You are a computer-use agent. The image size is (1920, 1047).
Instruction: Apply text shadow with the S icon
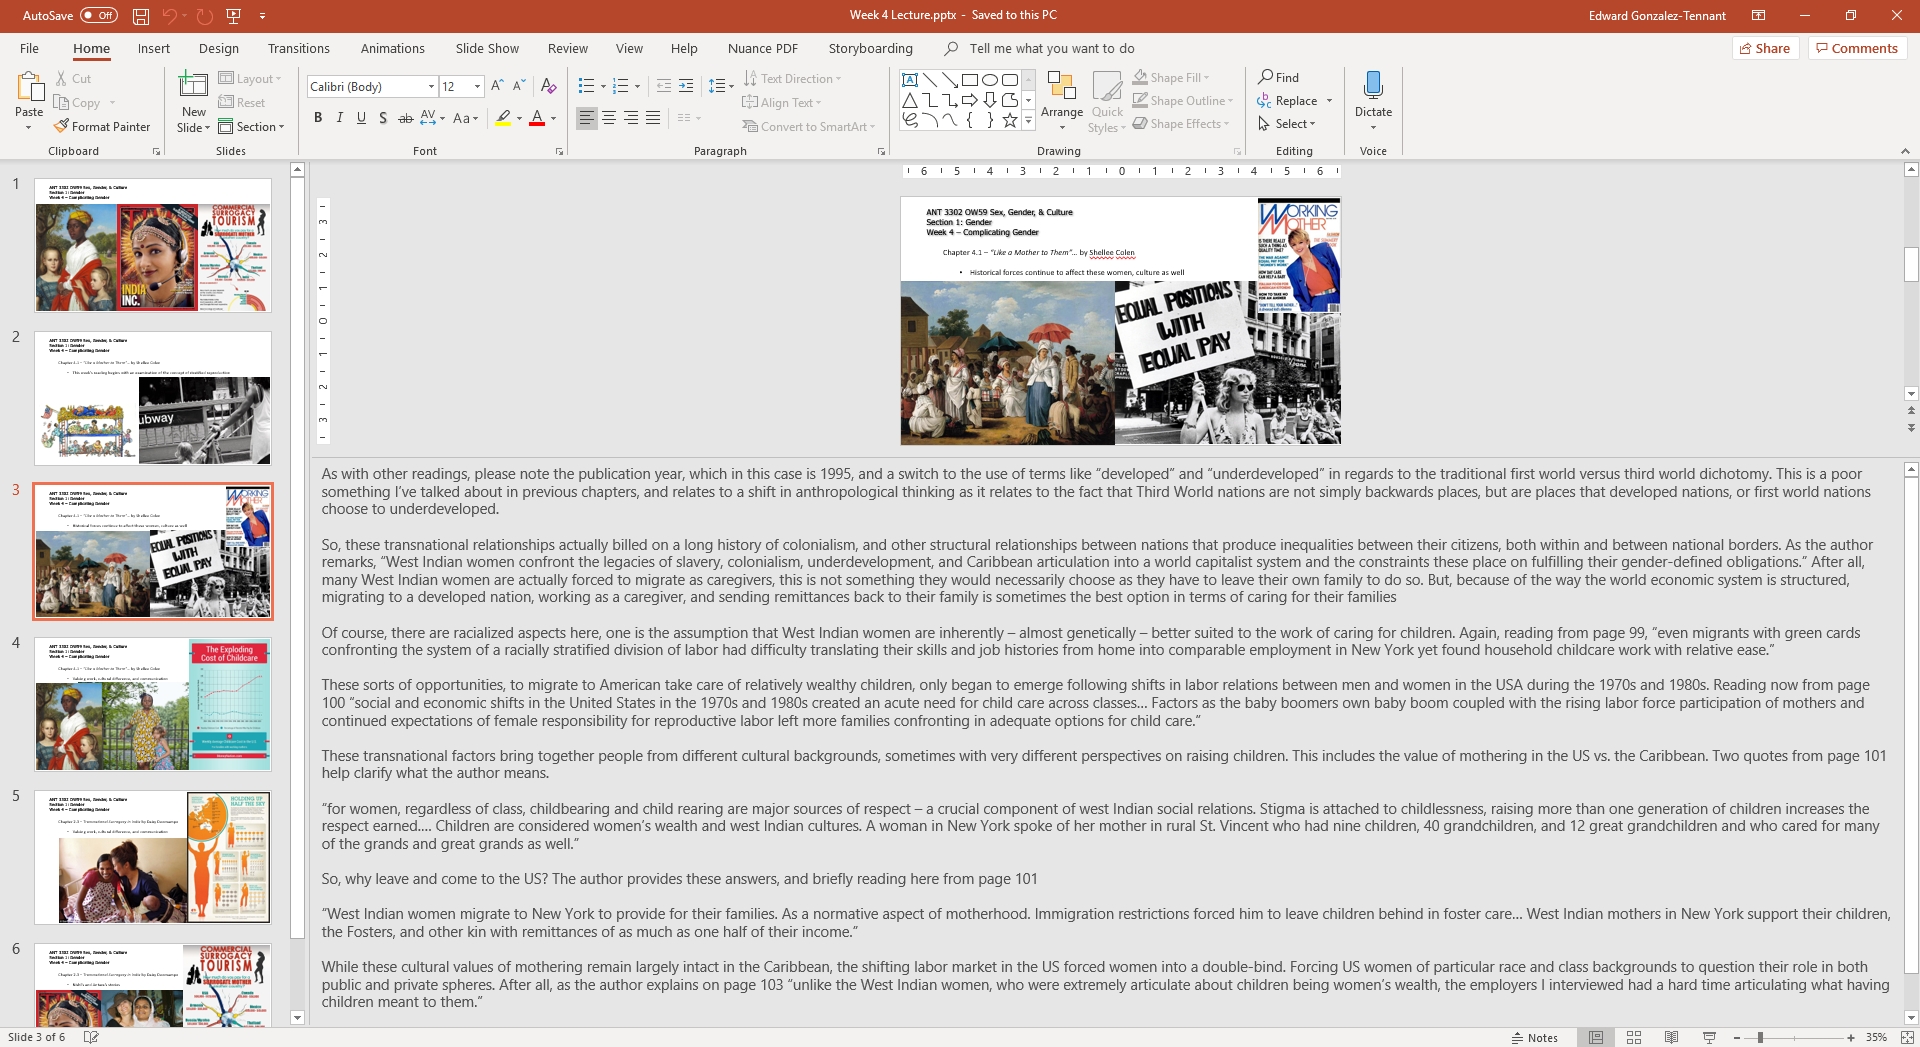tap(383, 118)
